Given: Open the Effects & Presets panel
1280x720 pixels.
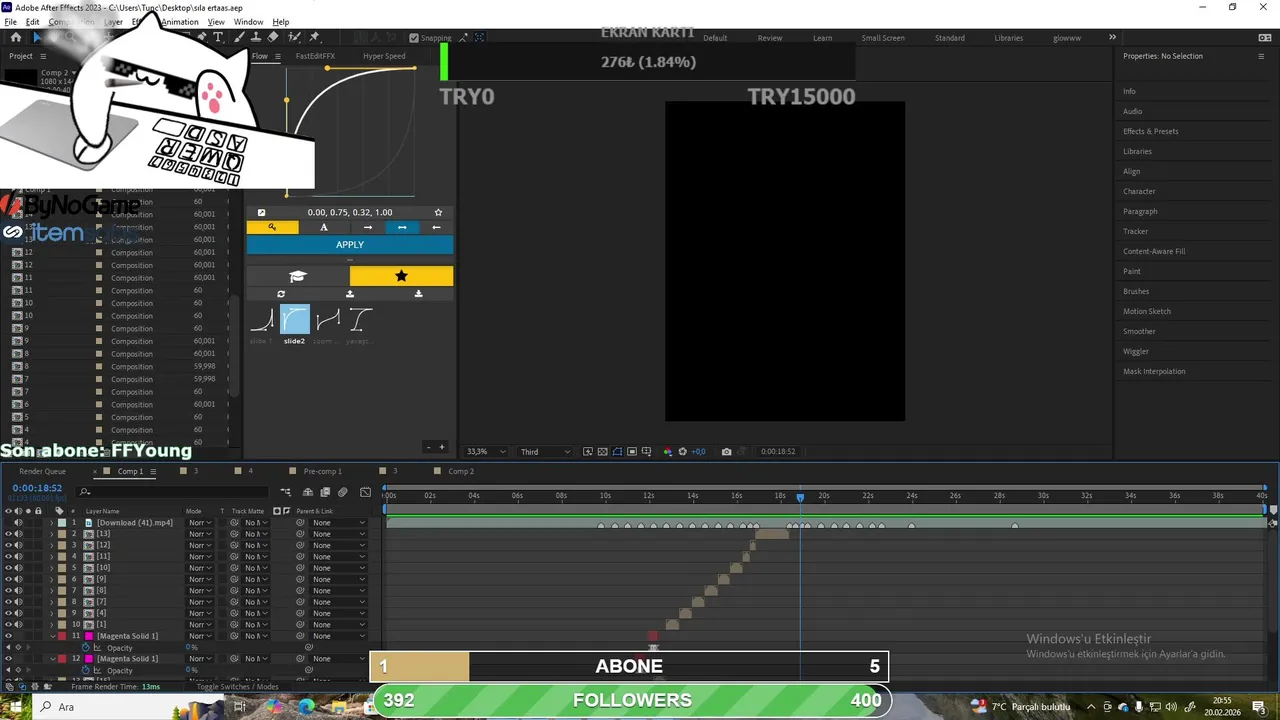Looking at the screenshot, I should click(x=1150, y=131).
